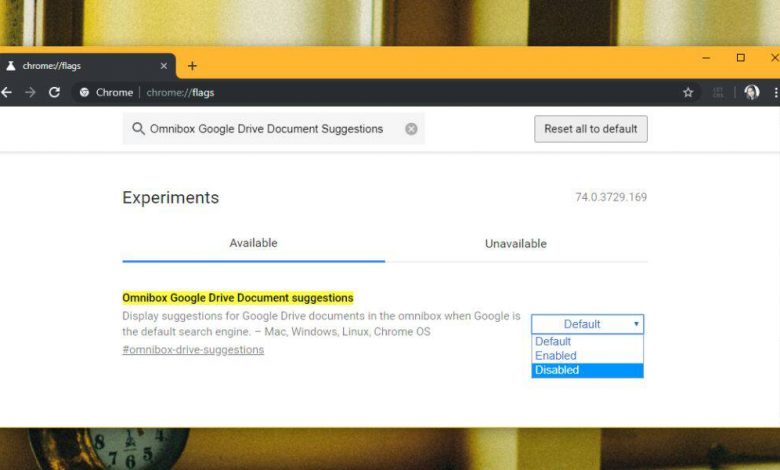Click the Omnibox Google Drive Document suggestions title
780x470 pixels.
click(x=238, y=298)
